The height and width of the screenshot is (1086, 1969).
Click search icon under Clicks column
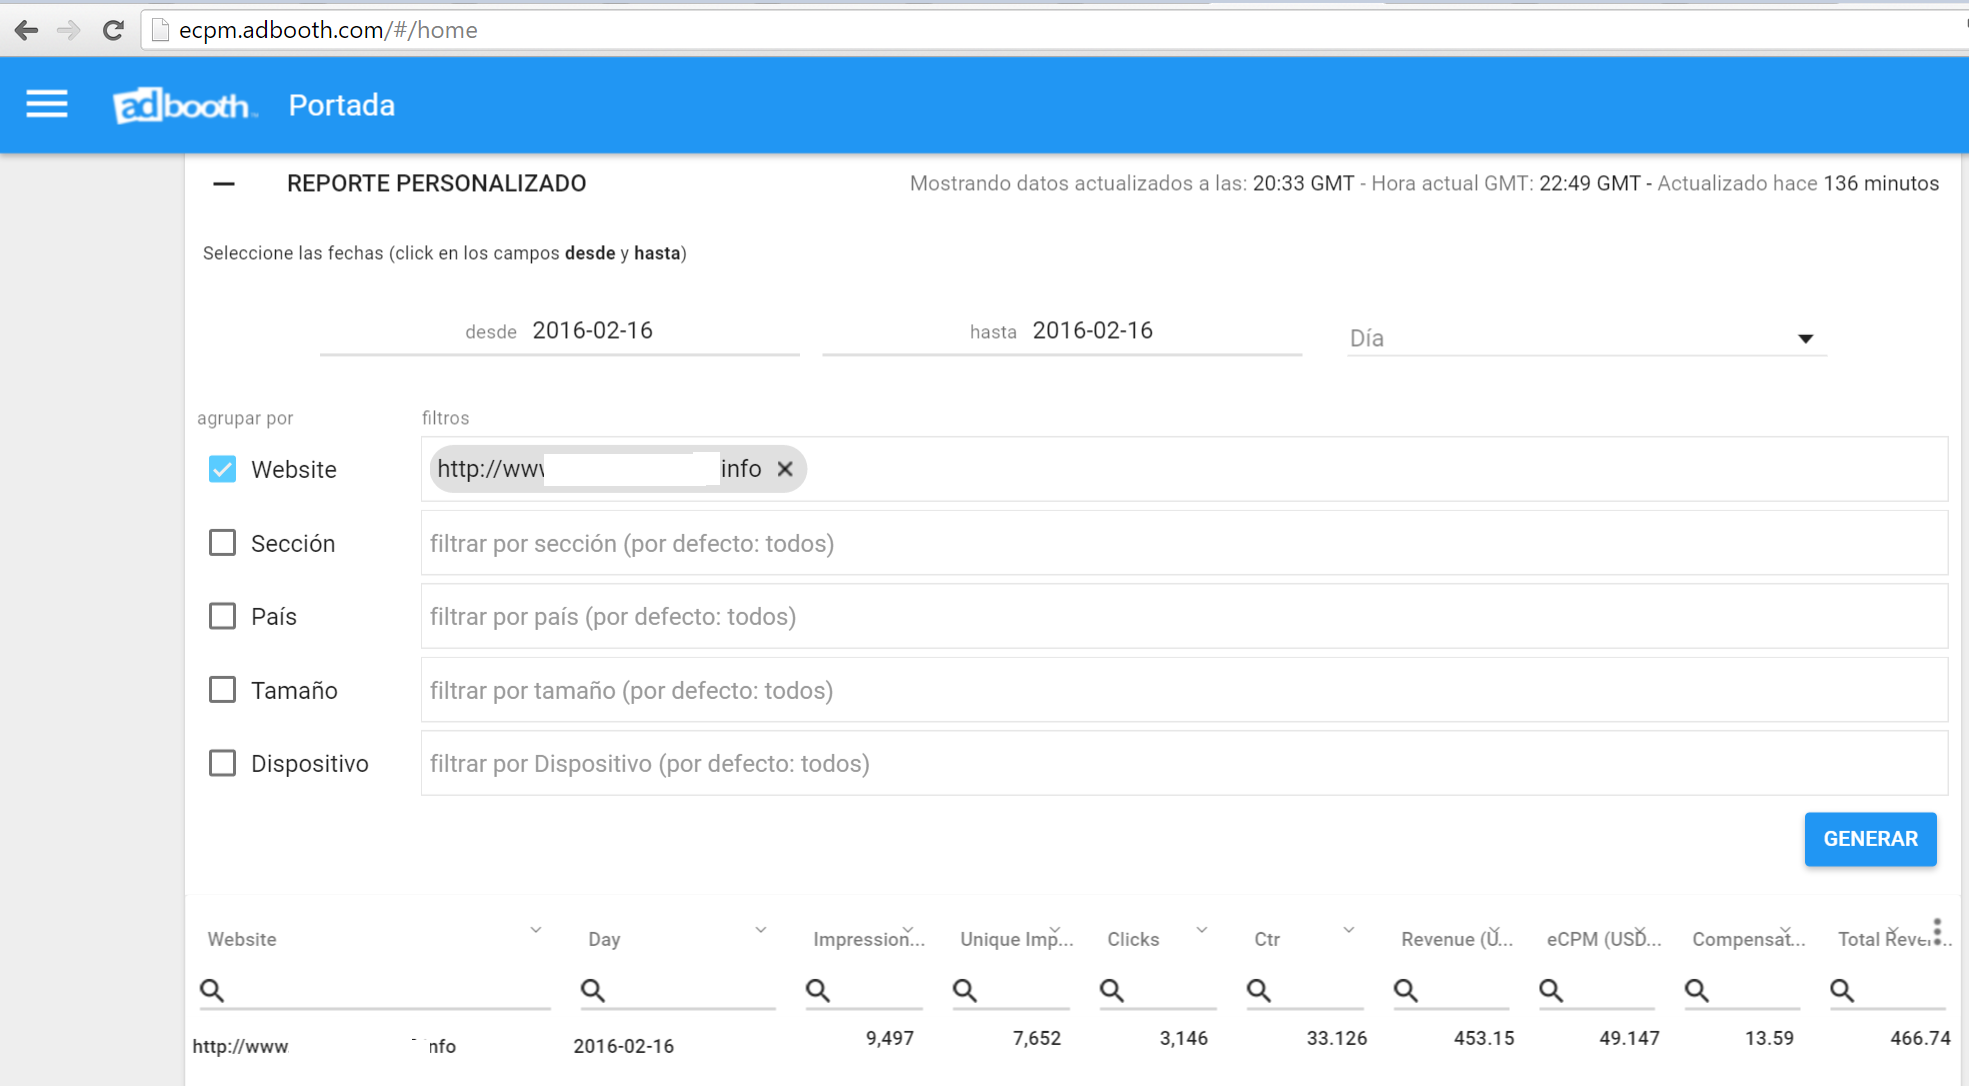(x=1112, y=990)
